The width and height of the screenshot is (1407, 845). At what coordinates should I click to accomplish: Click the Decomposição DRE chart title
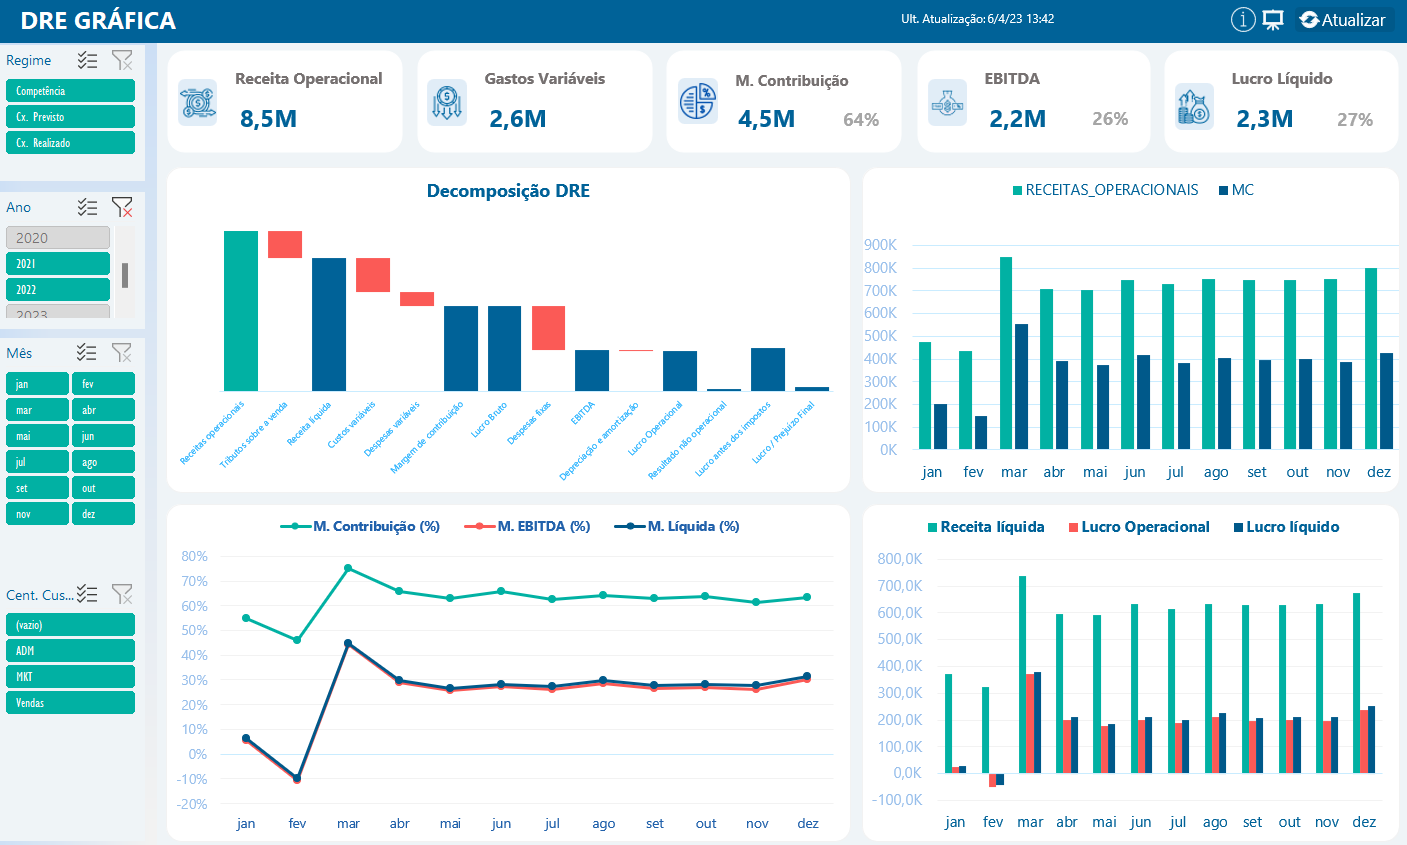508,191
